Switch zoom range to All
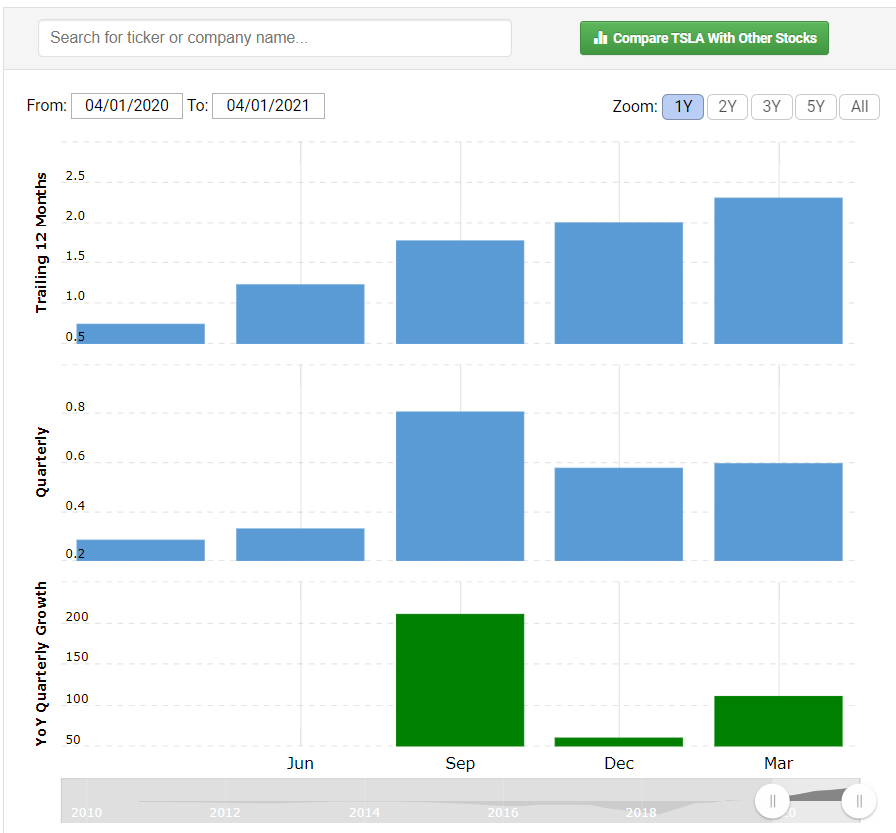Viewport: 896px width, 833px height. [x=859, y=107]
